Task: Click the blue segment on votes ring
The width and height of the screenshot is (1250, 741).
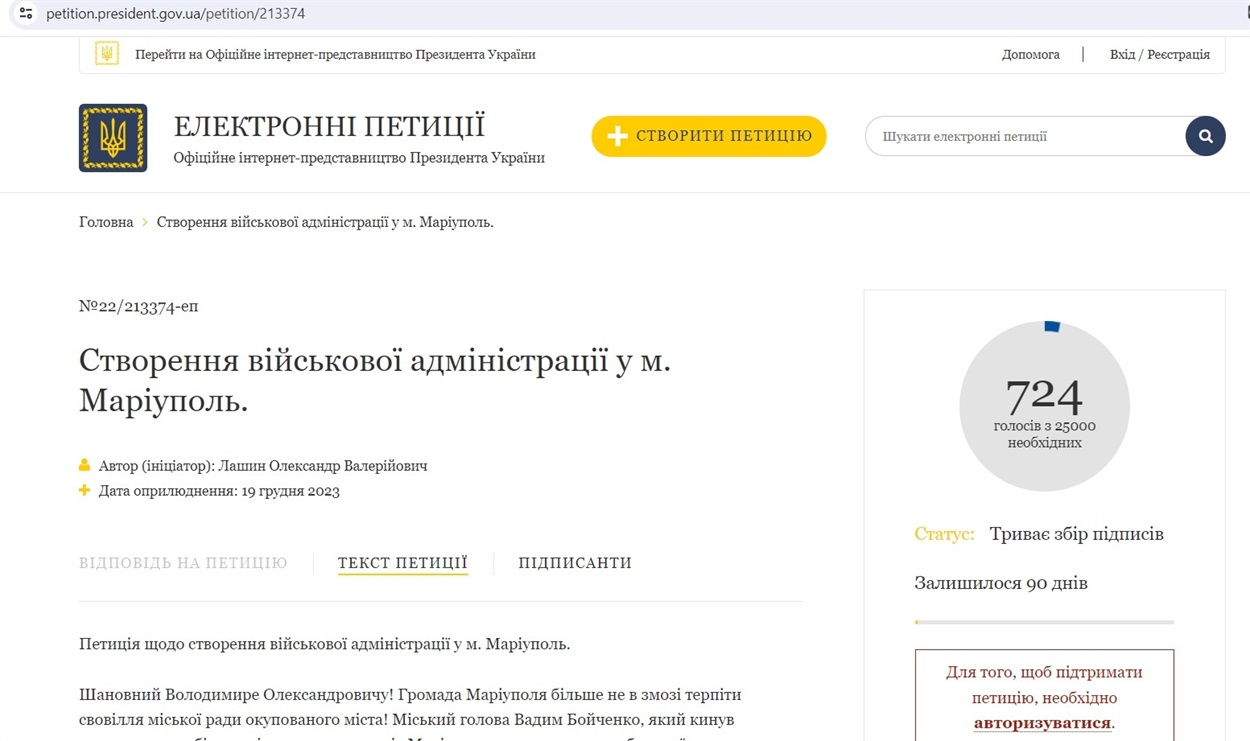Action: [1051, 327]
